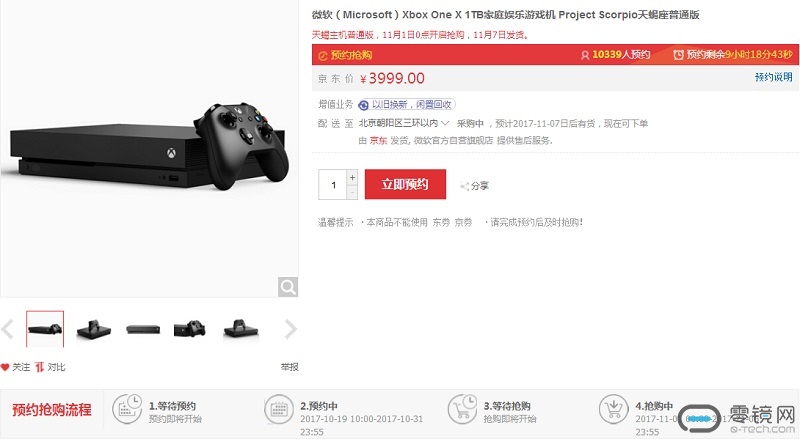The image size is (800, 439).
Task: Click the heart 关注 follow icon
Action: tap(5, 367)
